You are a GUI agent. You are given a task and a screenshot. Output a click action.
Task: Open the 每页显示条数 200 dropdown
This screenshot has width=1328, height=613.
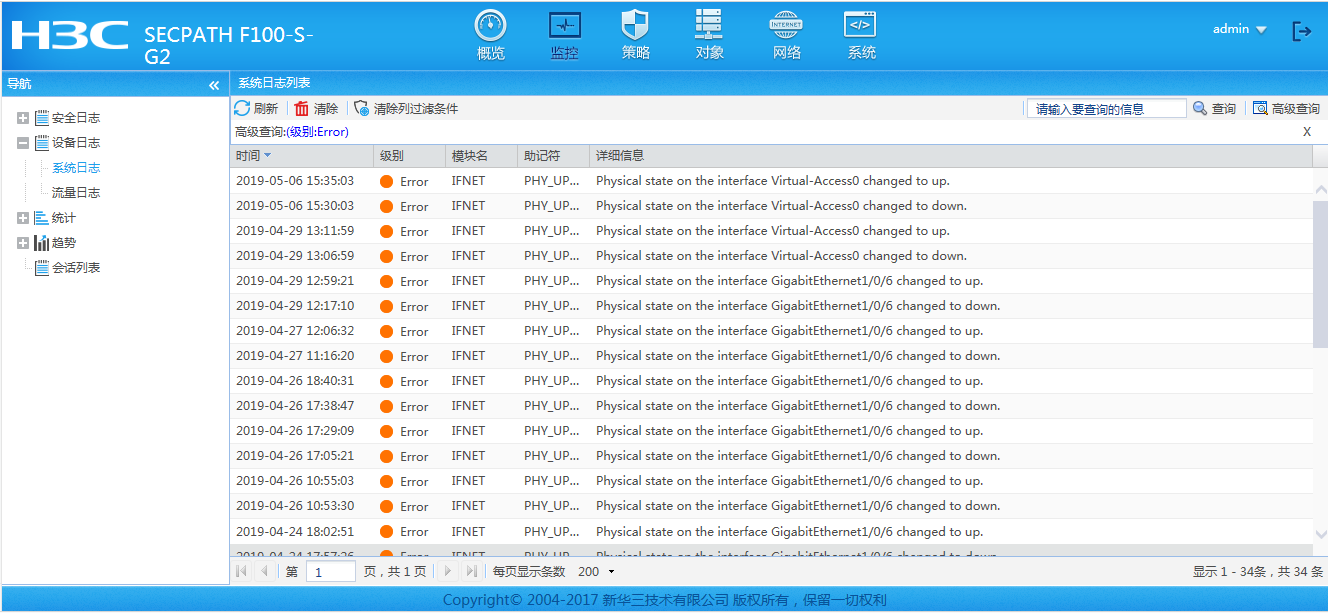pyautogui.click(x=597, y=572)
